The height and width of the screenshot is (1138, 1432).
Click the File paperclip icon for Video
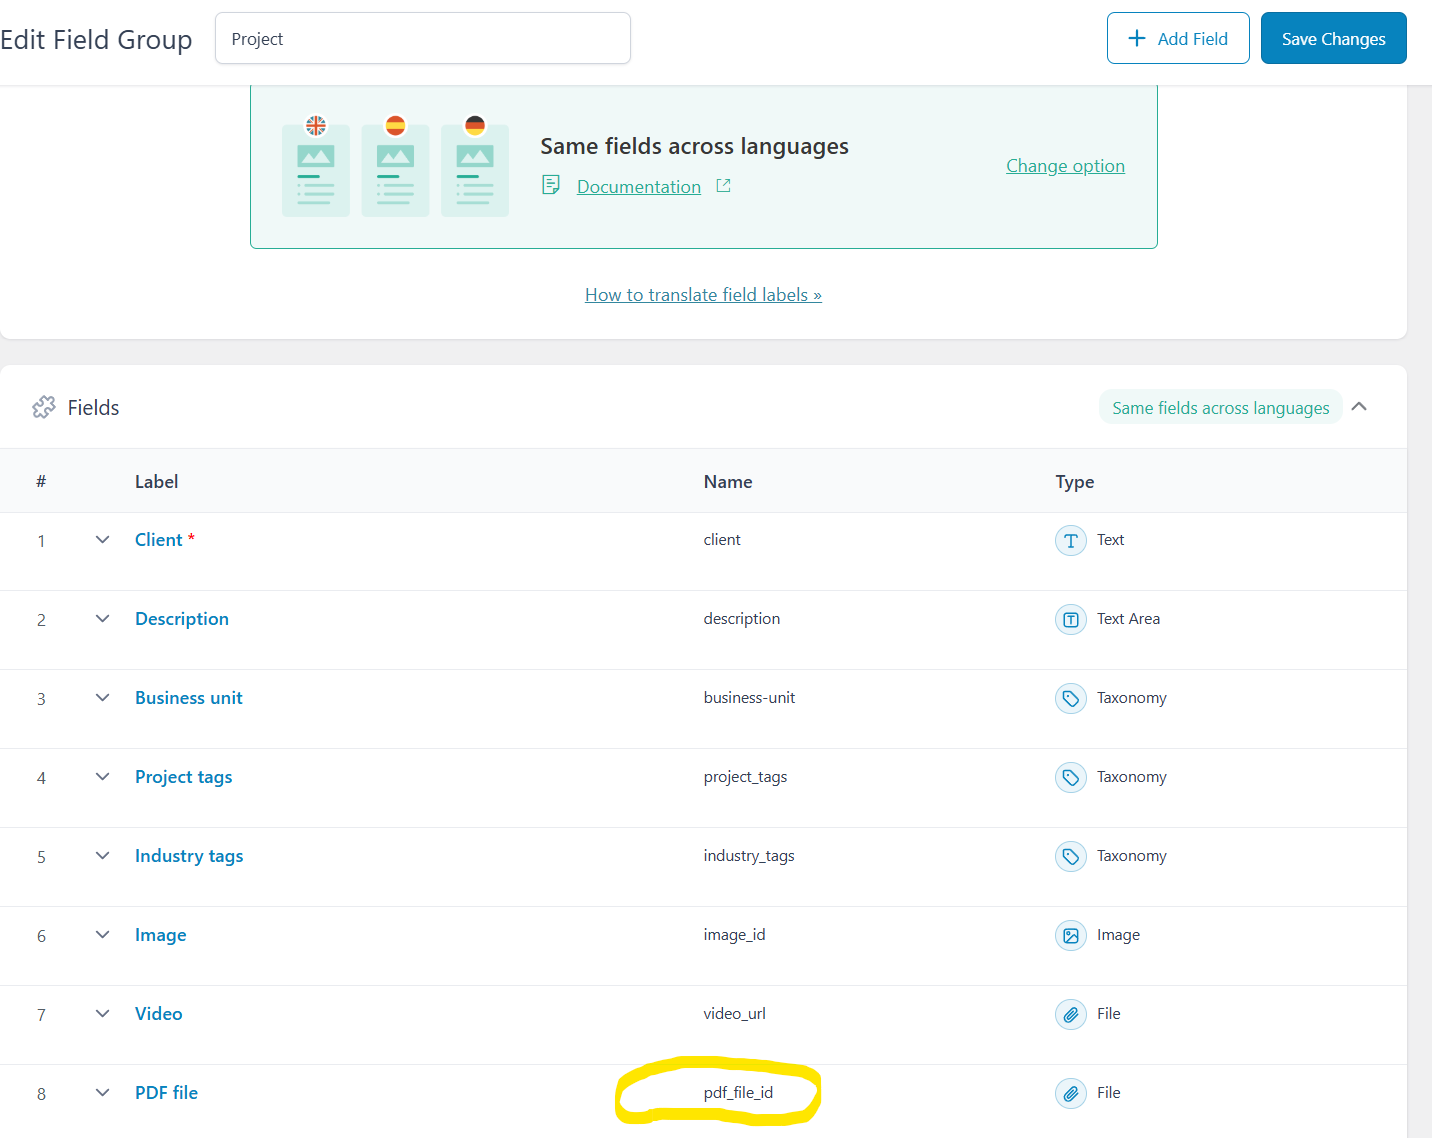coord(1070,1014)
